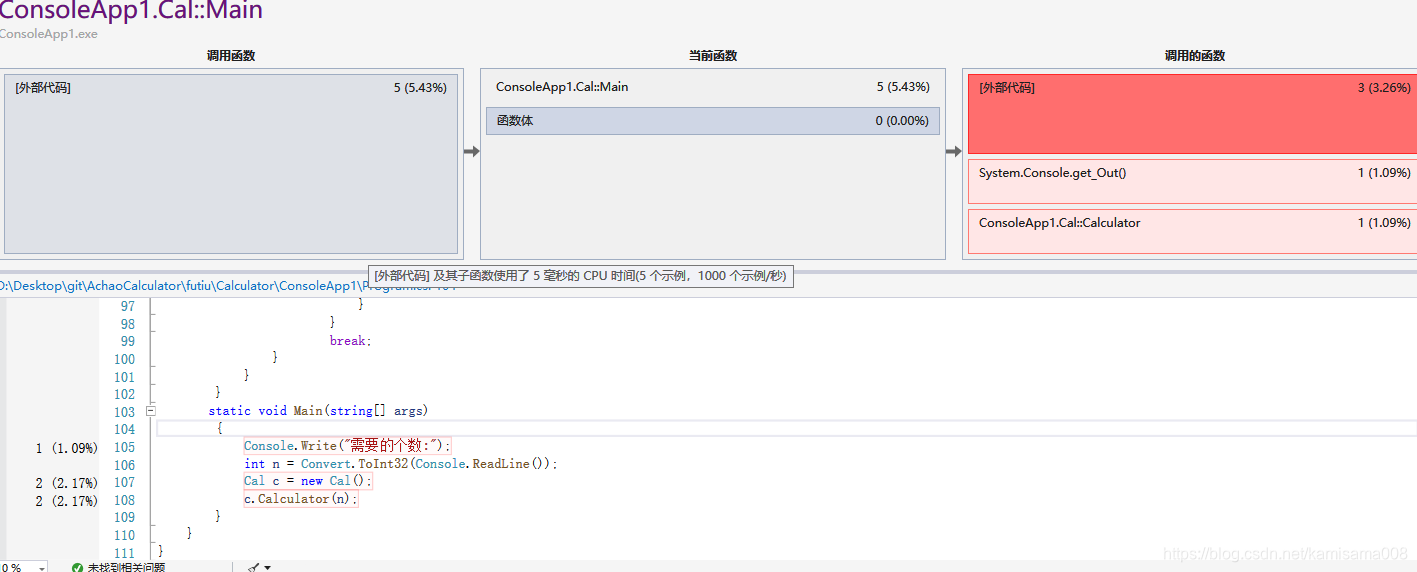
Task: Select the [外部代码] calling function box
Action: 231,164
